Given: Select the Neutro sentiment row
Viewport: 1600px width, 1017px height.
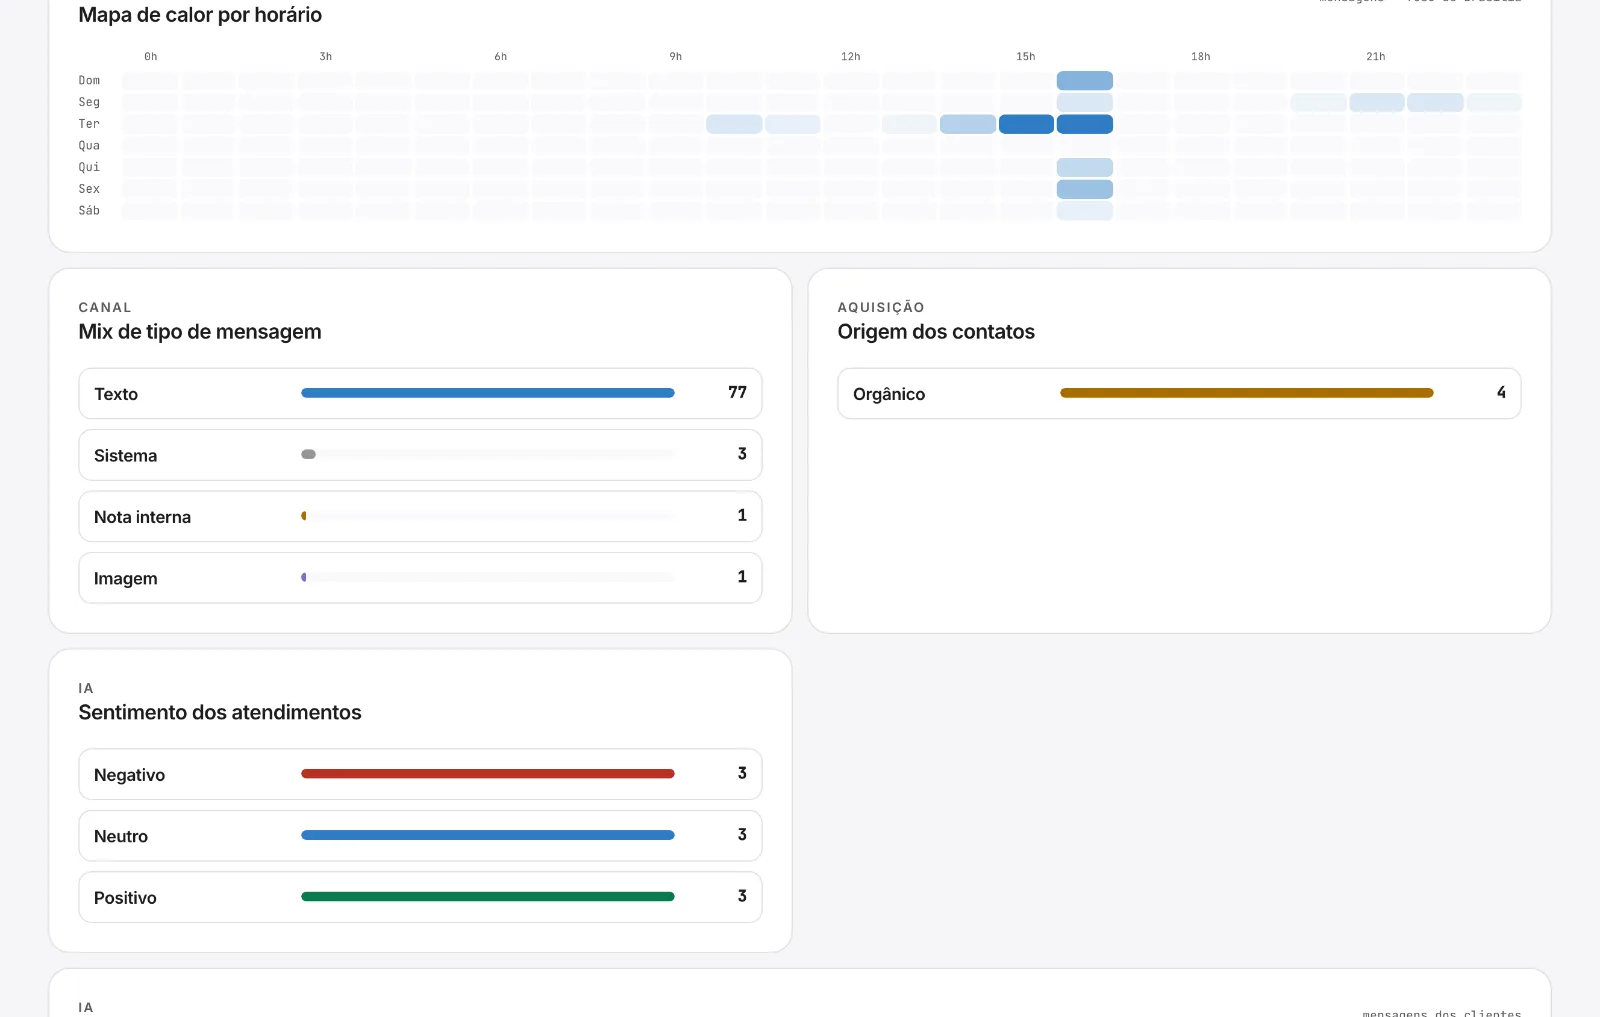Looking at the screenshot, I should point(420,836).
